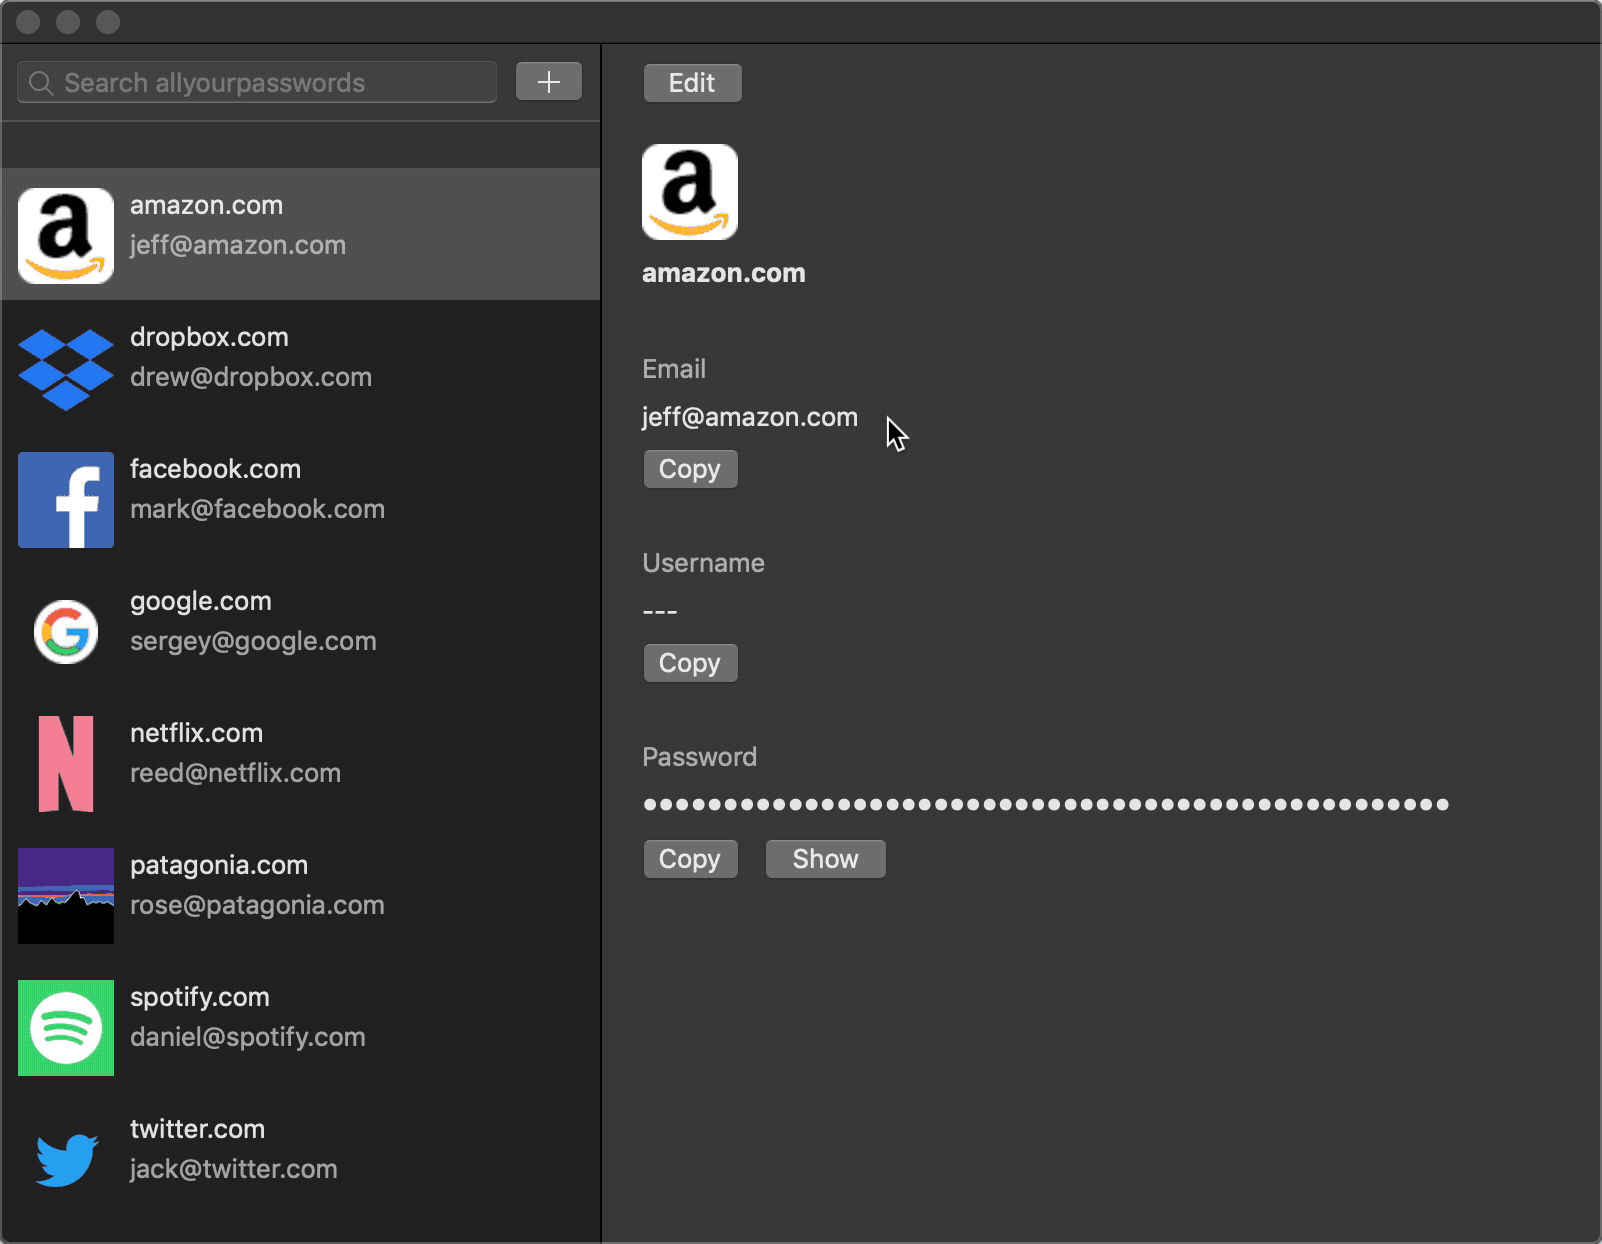The height and width of the screenshot is (1244, 1602).
Task: Select the Google logo icon
Action: (x=66, y=632)
